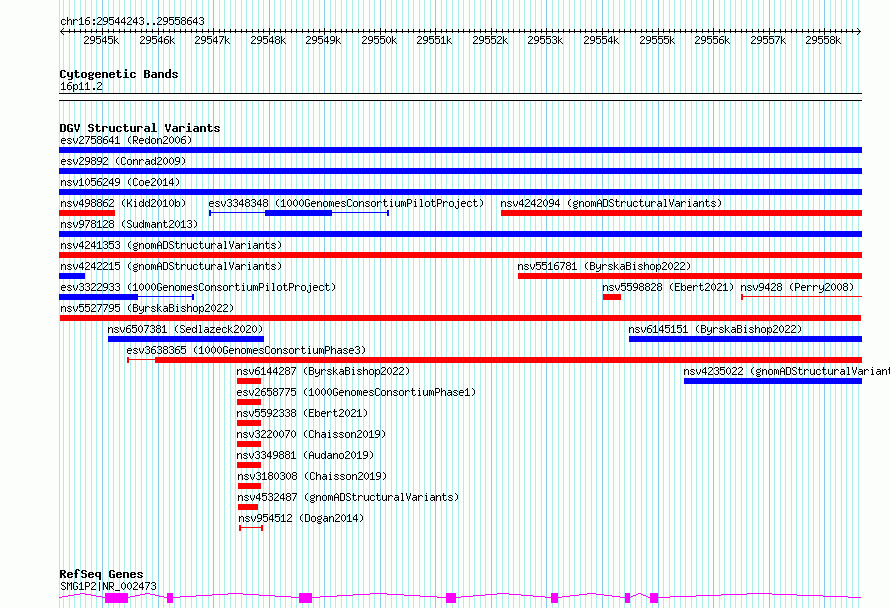Select the esv3638365 1000GenomesConsortiumPhase3 label
Image resolution: width=890 pixels, height=608 pixels.
(x=246, y=350)
